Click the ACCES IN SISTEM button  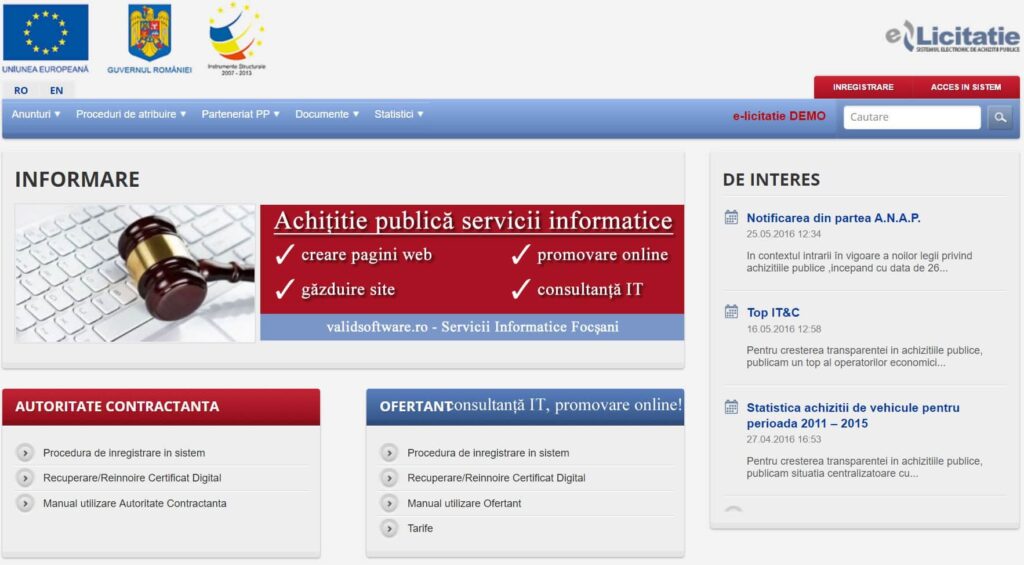[x=965, y=87]
